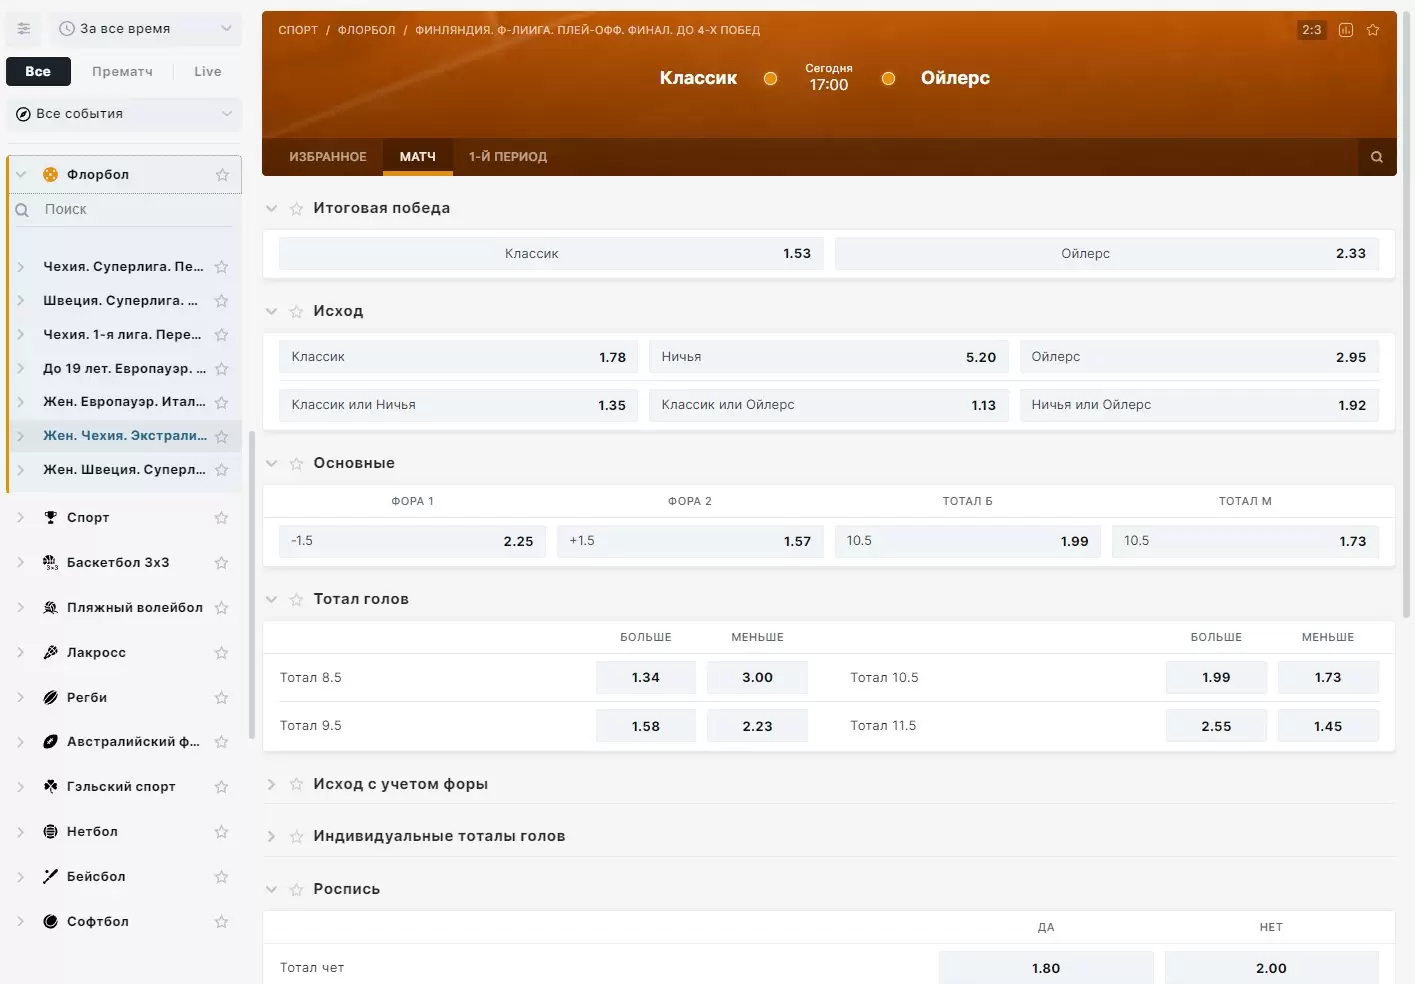Click the 2:3 series score badge
Viewport: 1415px width, 984px height.
click(x=1312, y=30)
